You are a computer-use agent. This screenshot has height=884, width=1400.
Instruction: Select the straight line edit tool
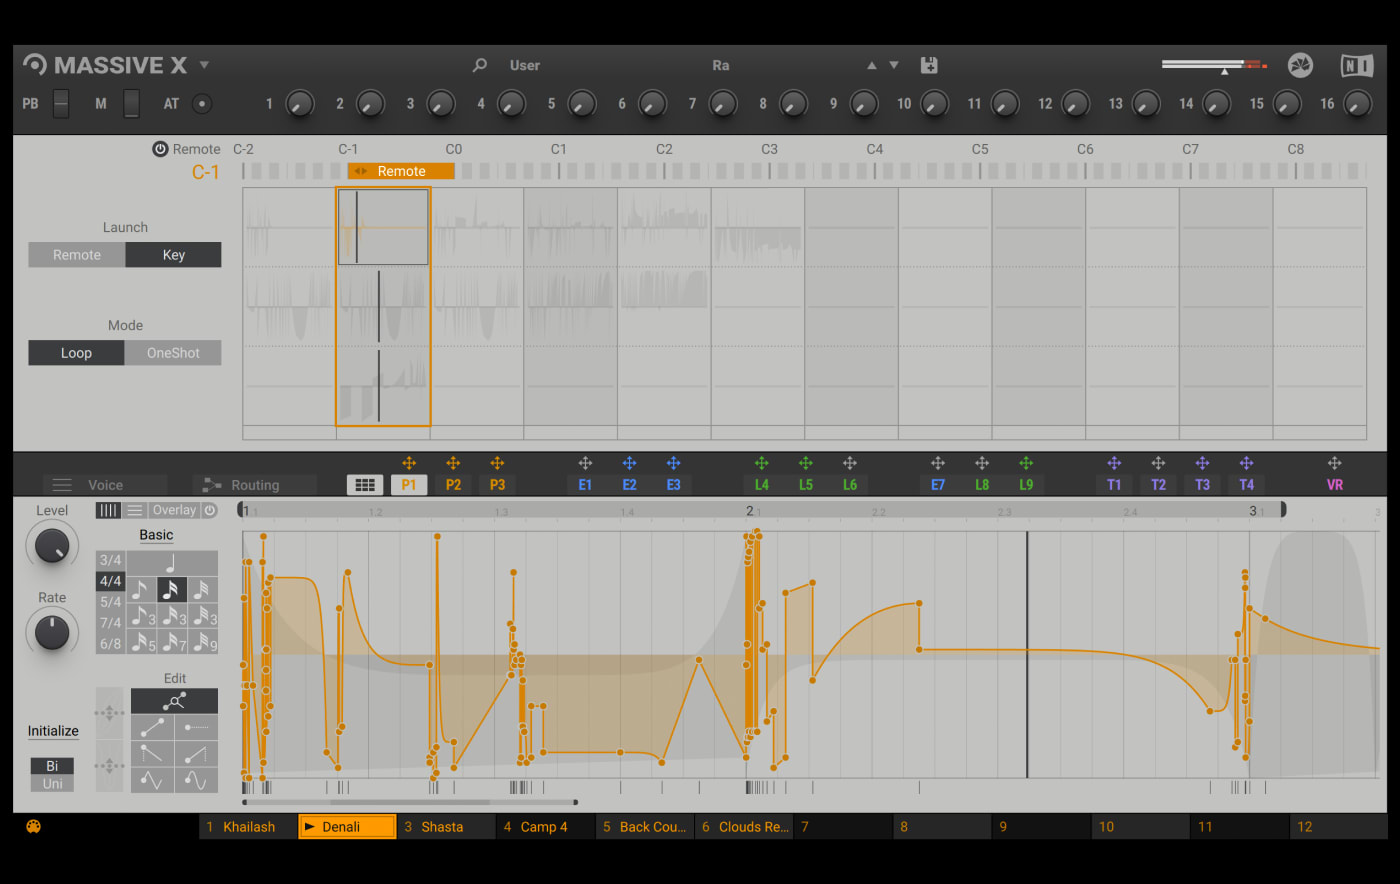152,727
